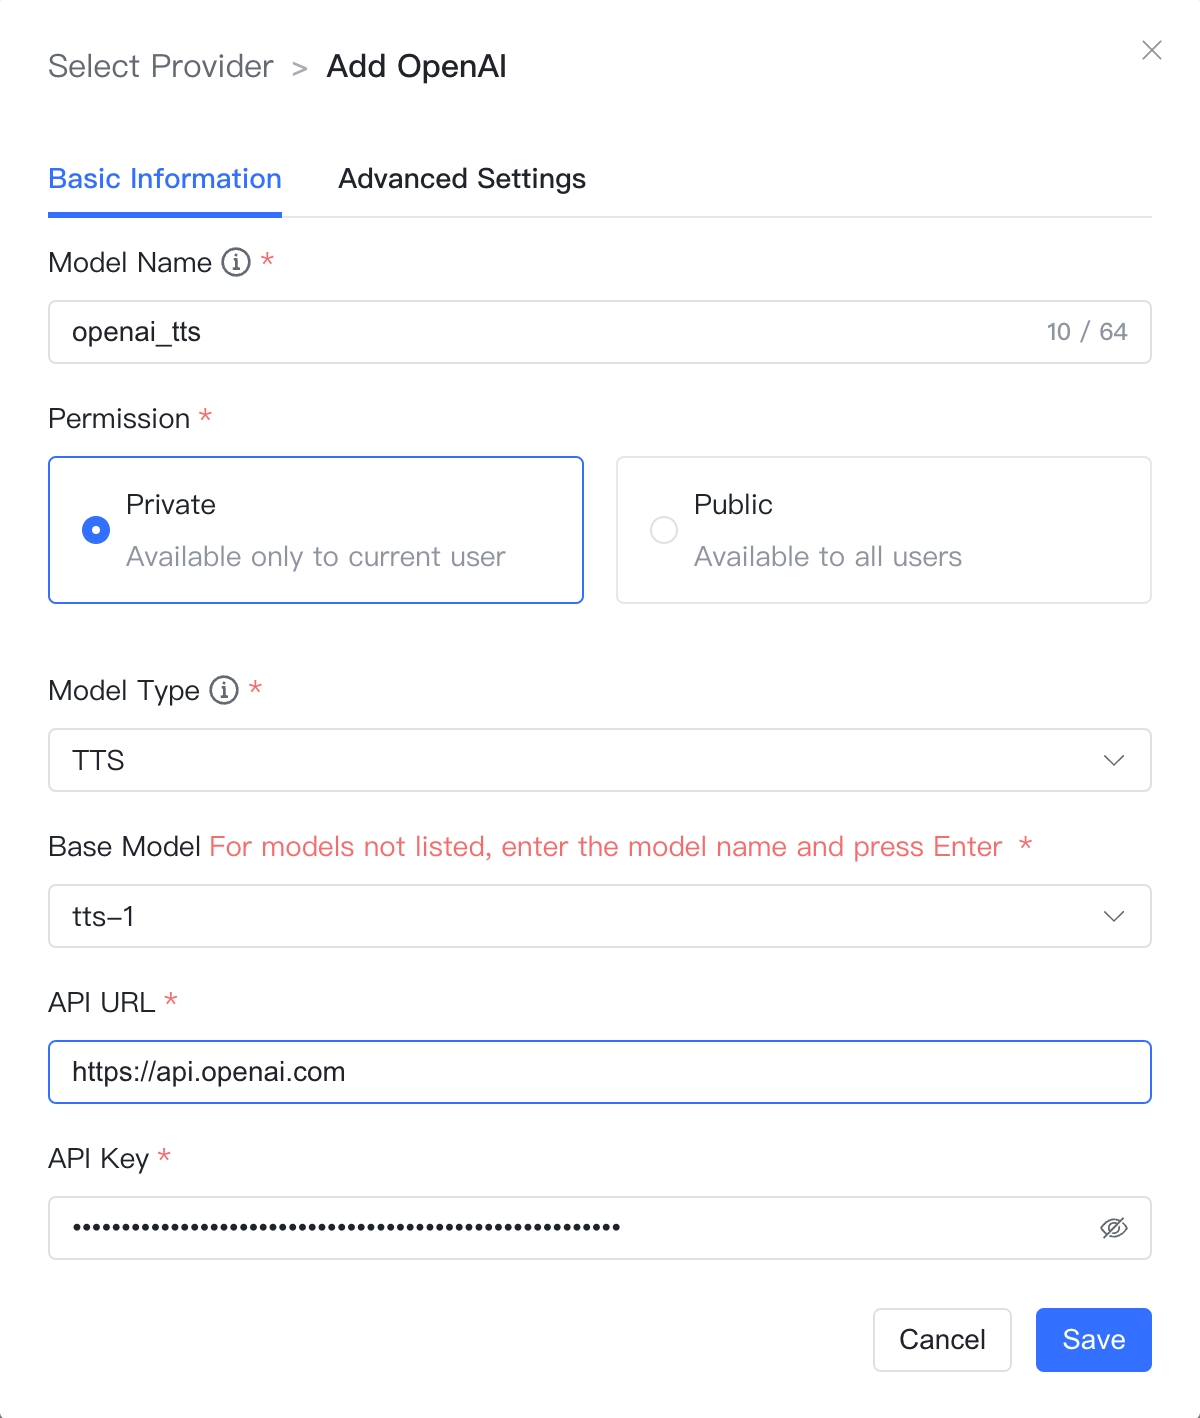Open the tts-1 Base Model dropdown
The image size is (1200, 1418).
pyautogui.click(x=600, y=916)
